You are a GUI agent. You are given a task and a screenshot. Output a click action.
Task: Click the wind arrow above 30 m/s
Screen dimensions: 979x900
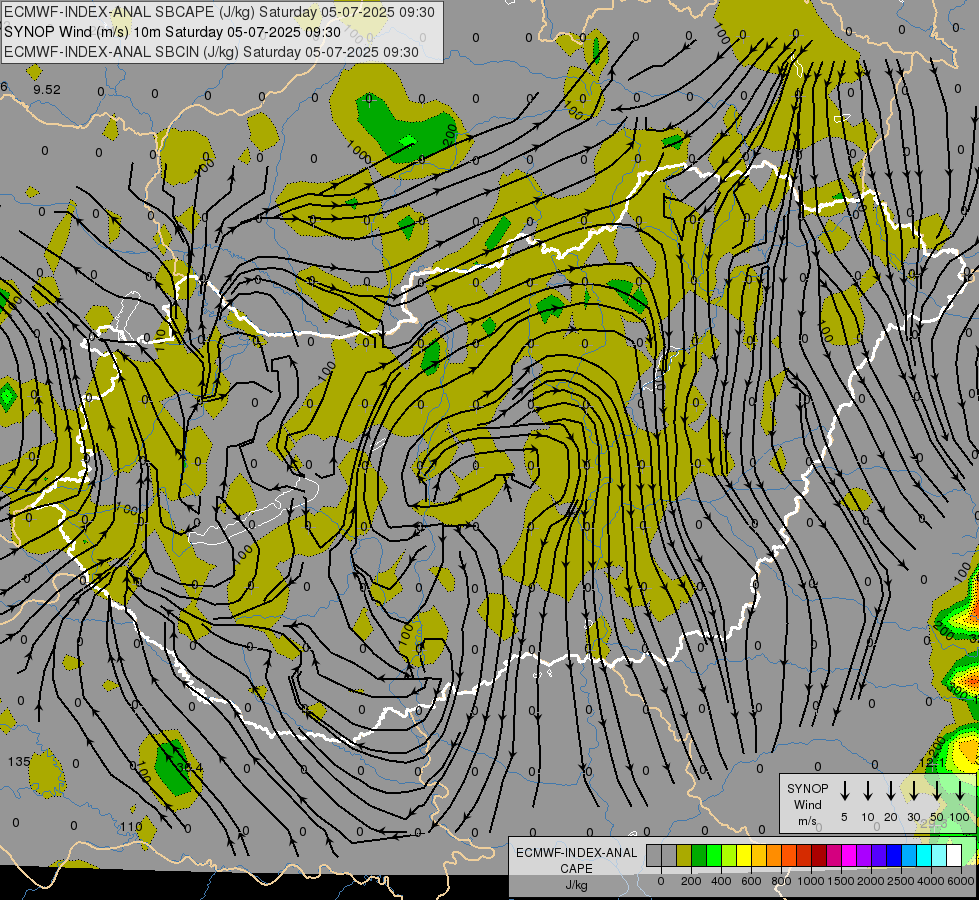tap(913, 790)
